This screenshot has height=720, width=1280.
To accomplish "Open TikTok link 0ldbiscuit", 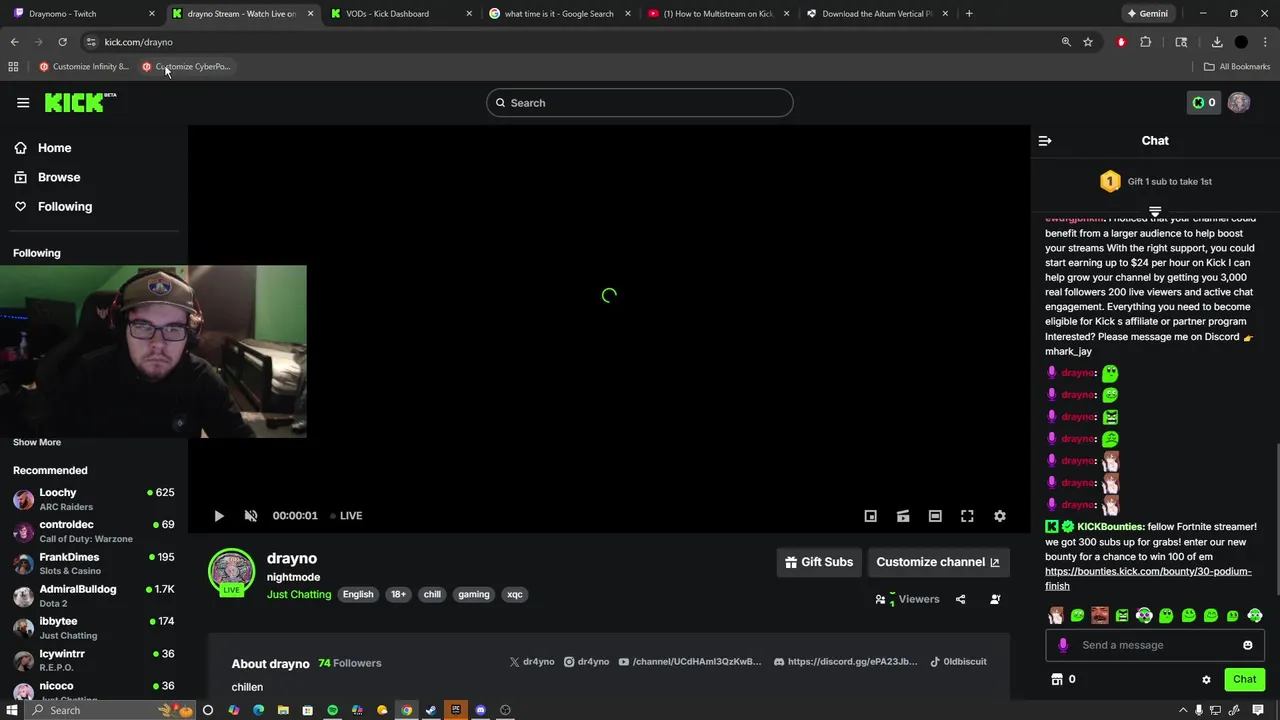I will 958,662.
